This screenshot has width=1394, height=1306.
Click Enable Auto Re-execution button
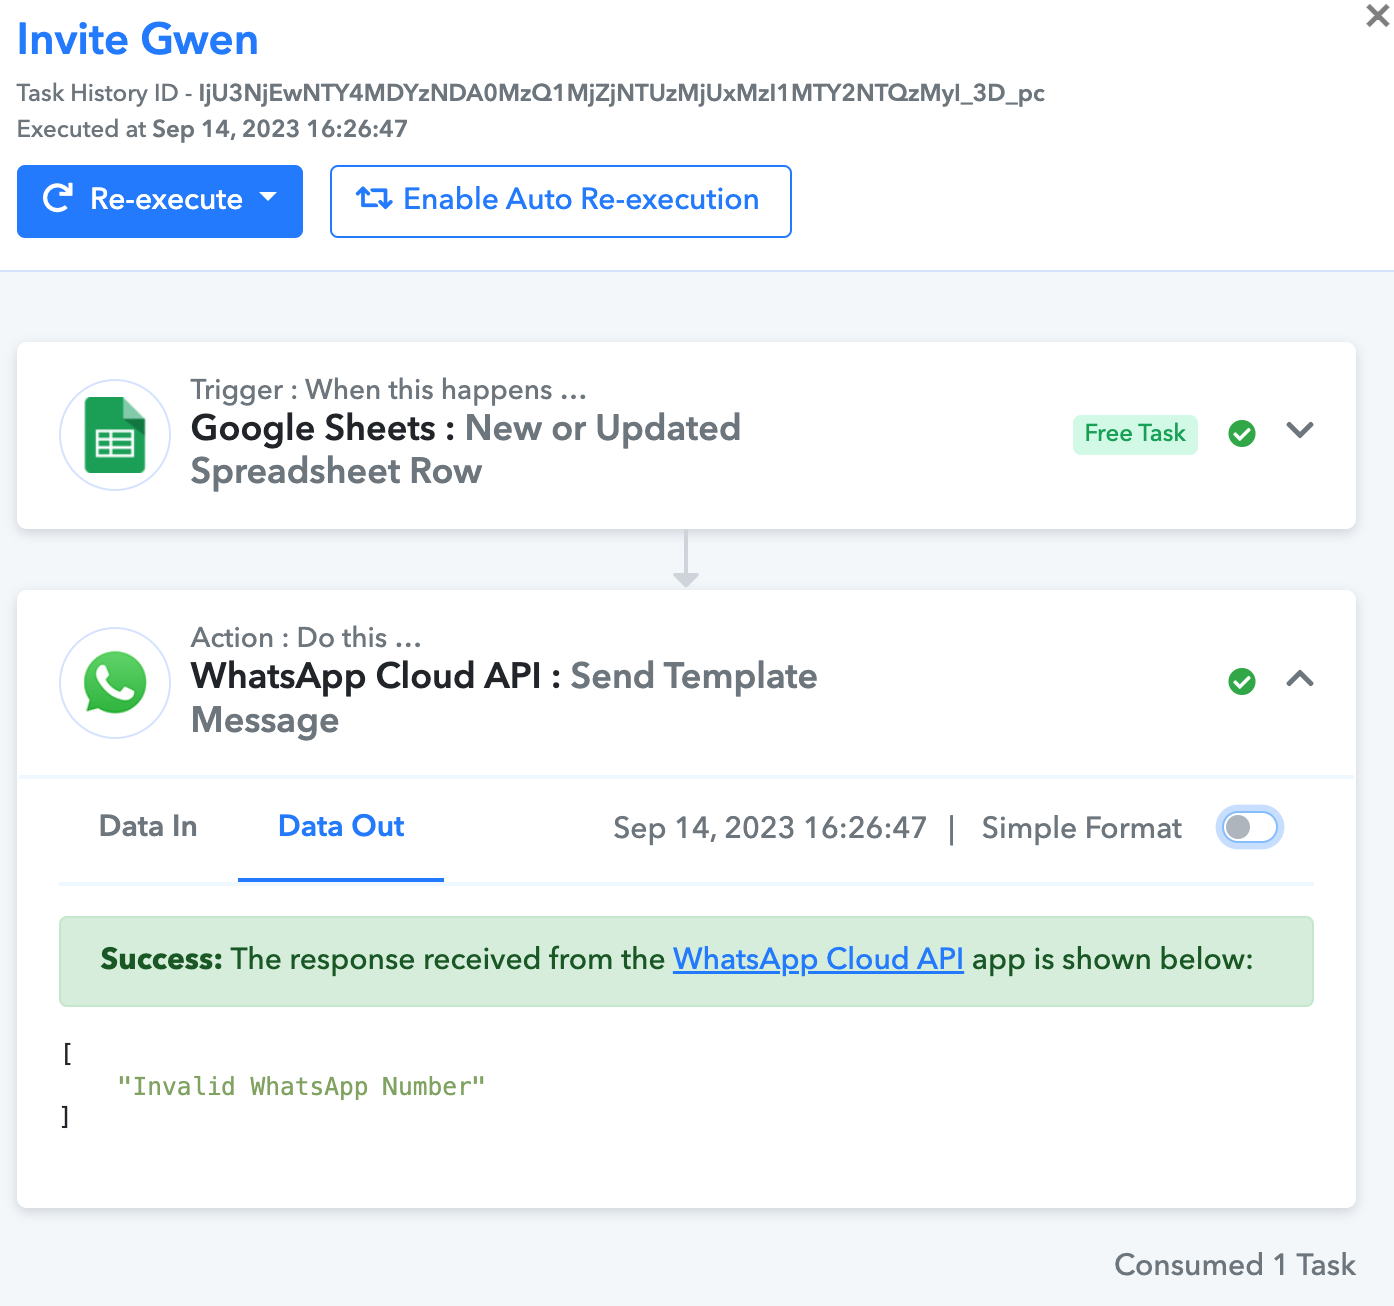tap(561, 201)
